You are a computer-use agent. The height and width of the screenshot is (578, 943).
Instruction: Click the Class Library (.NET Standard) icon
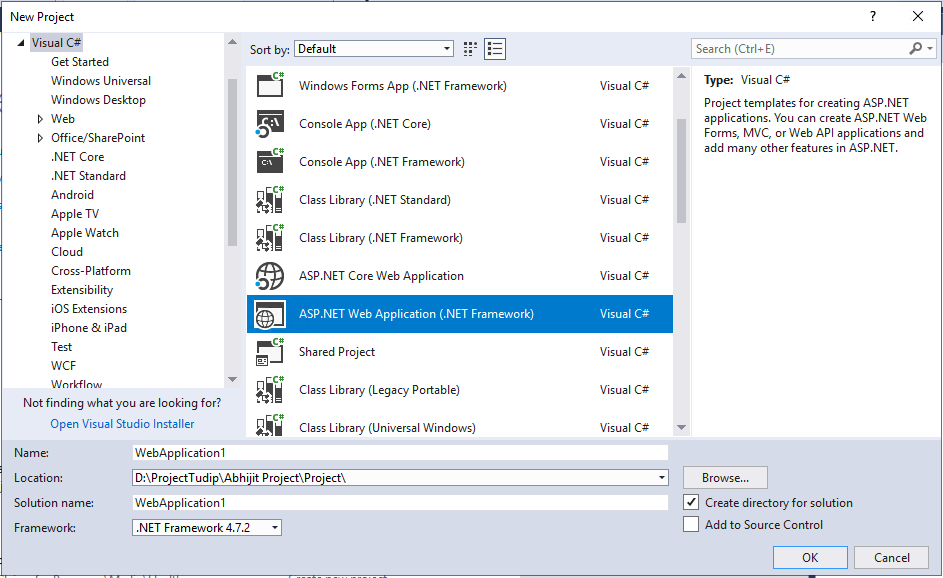(270, 199)
